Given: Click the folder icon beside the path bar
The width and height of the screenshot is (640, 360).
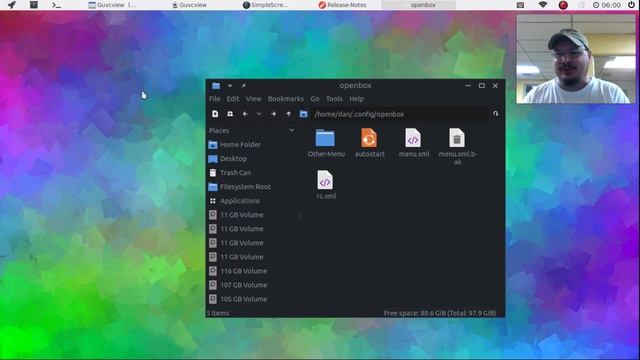Looking at the screenshot, I should click(303, 114).
